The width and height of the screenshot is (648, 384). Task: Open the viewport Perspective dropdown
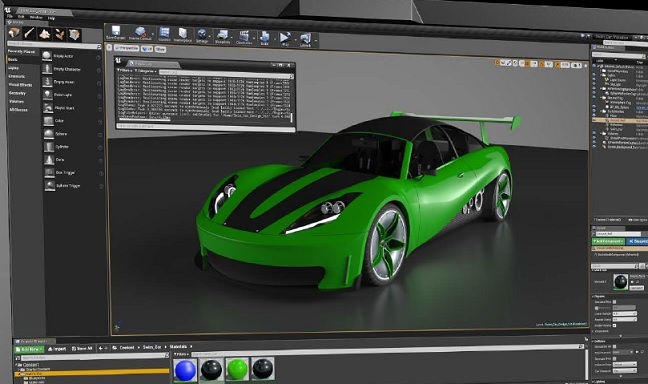tap(127, 48)
